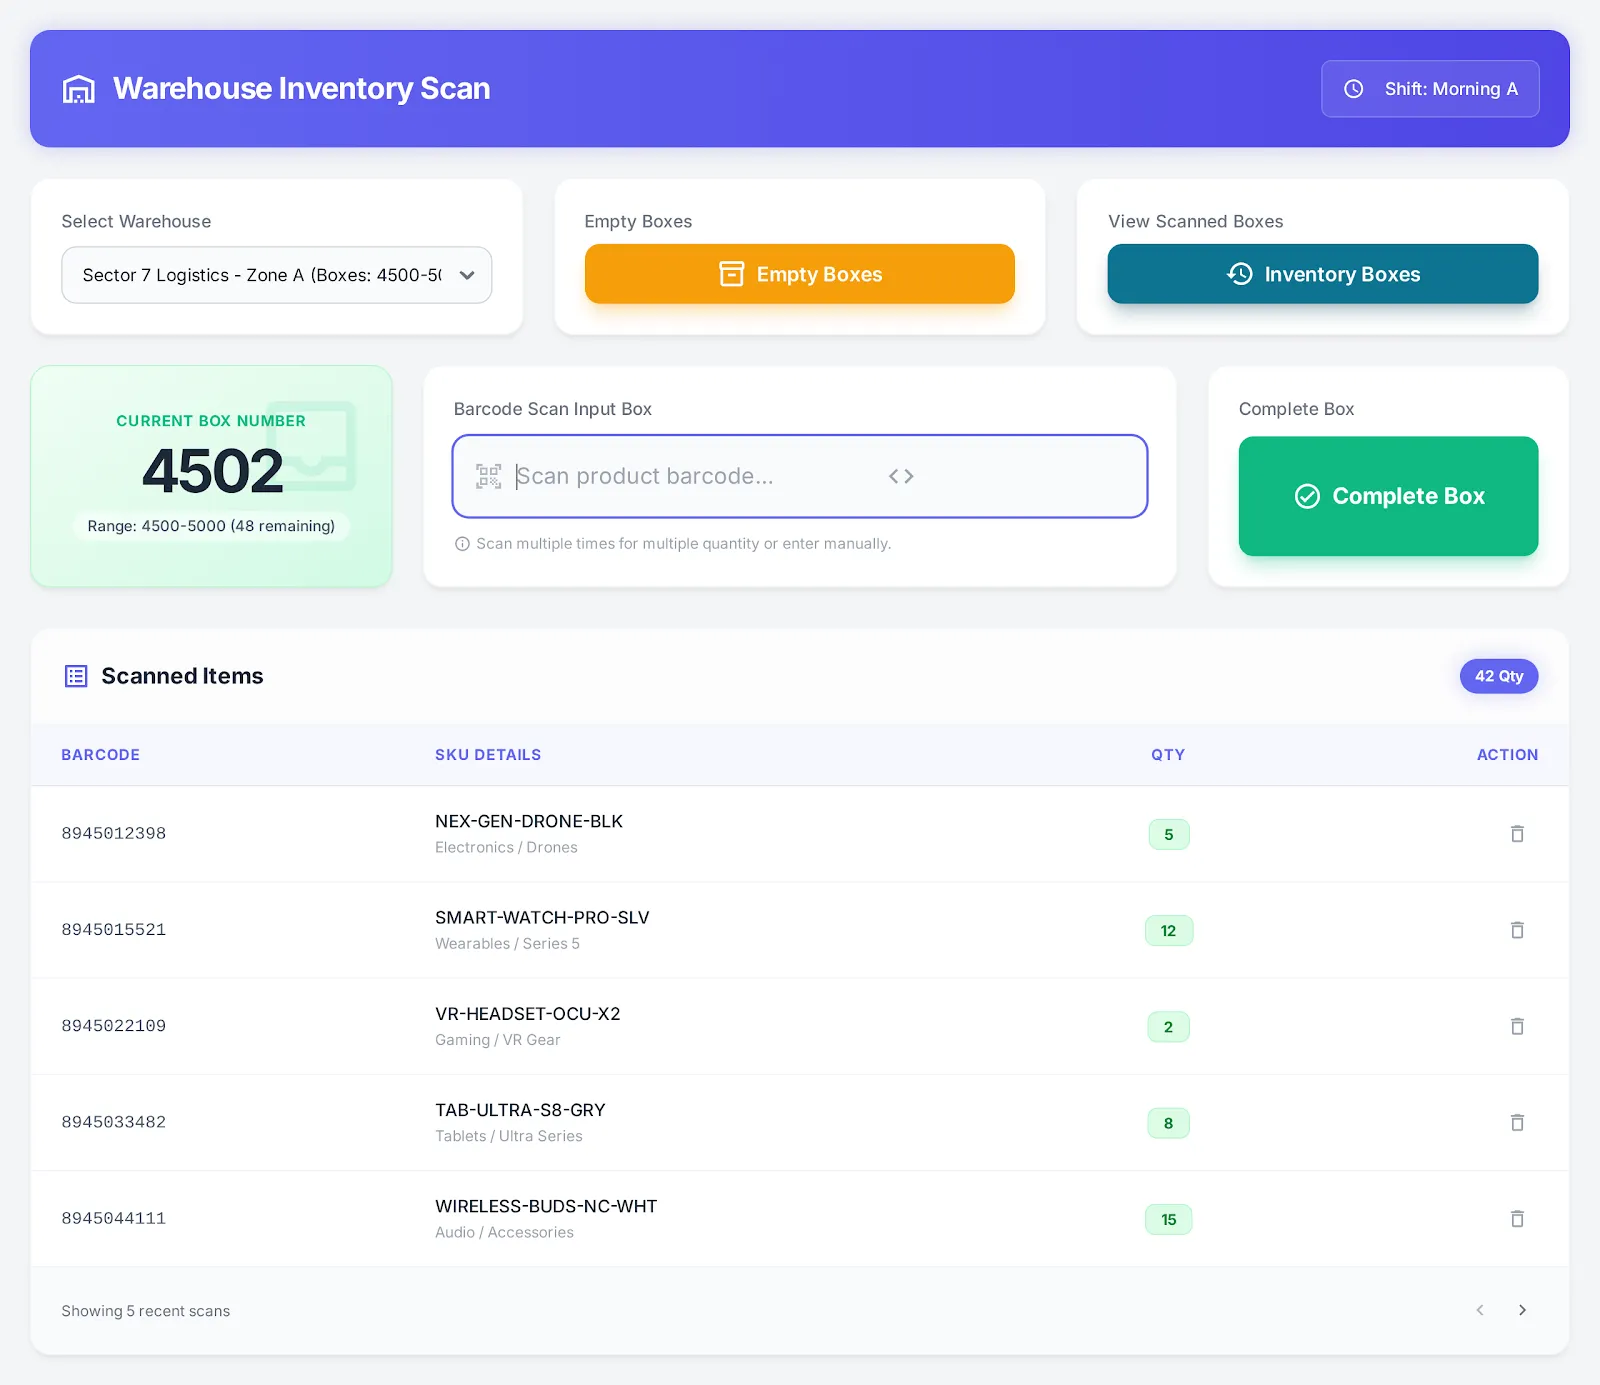Click the list icon next to Scanned Items
Screen dimensions: 1600x1385
tap(75, 675)
